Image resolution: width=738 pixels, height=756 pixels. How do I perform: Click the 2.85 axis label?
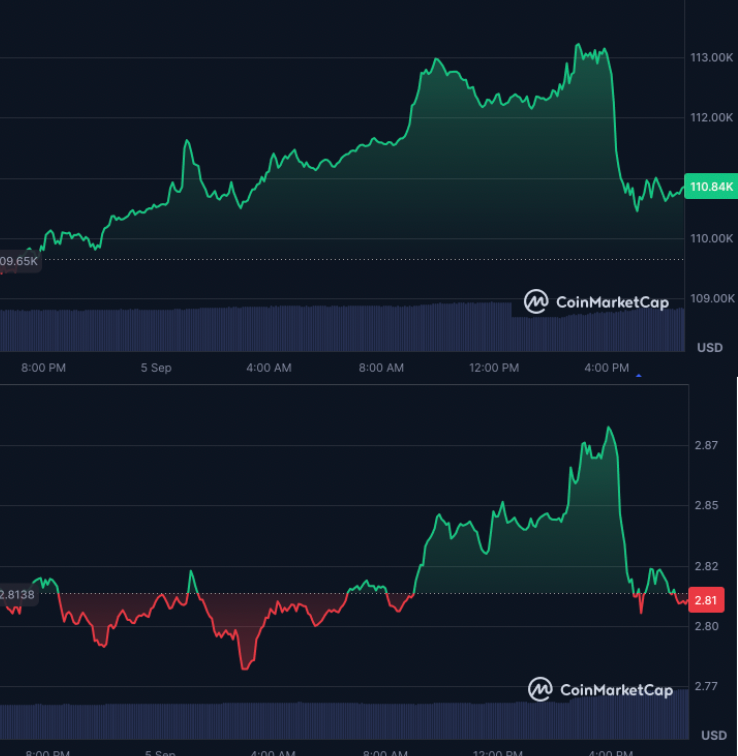point(706,505)
